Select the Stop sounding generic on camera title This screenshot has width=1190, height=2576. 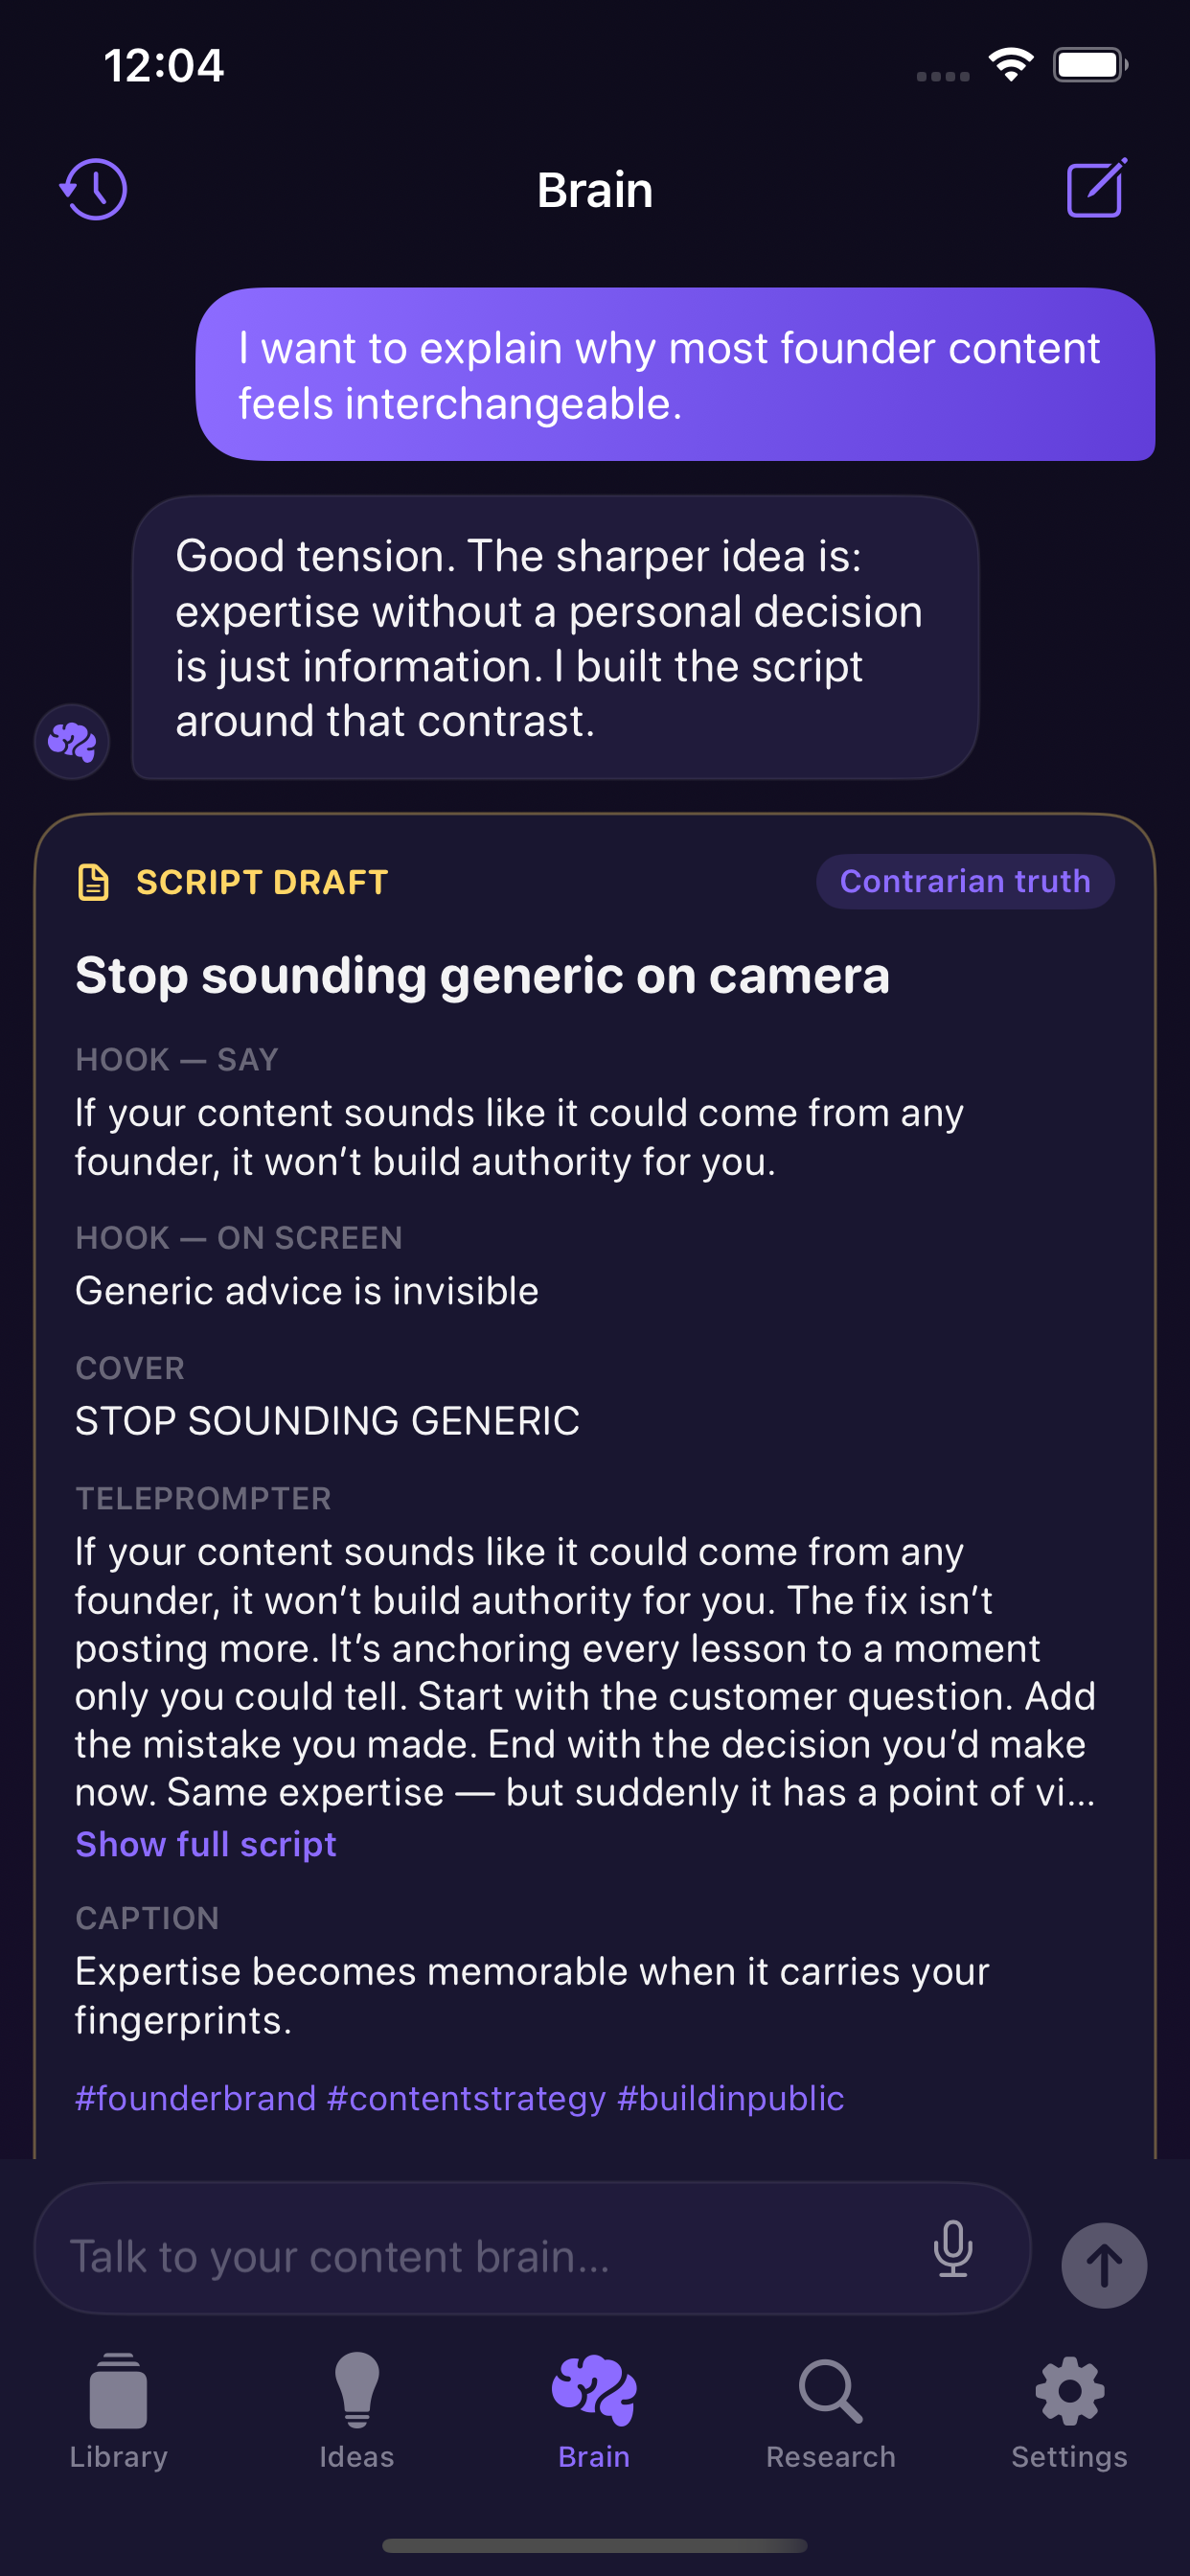(482, 975)
